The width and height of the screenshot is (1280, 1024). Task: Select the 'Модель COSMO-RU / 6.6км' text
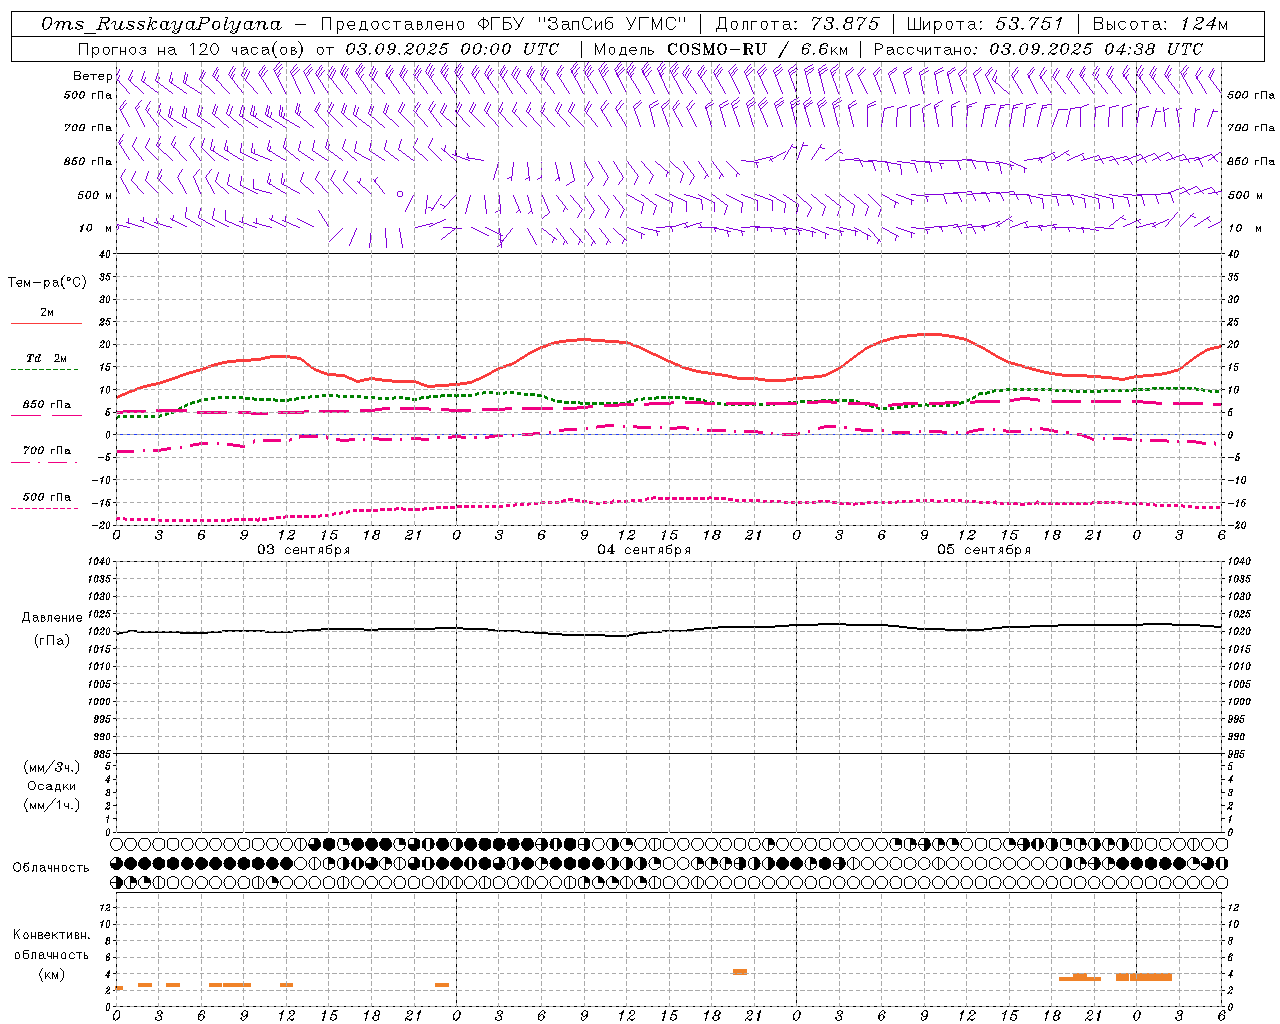click(720, 49)
